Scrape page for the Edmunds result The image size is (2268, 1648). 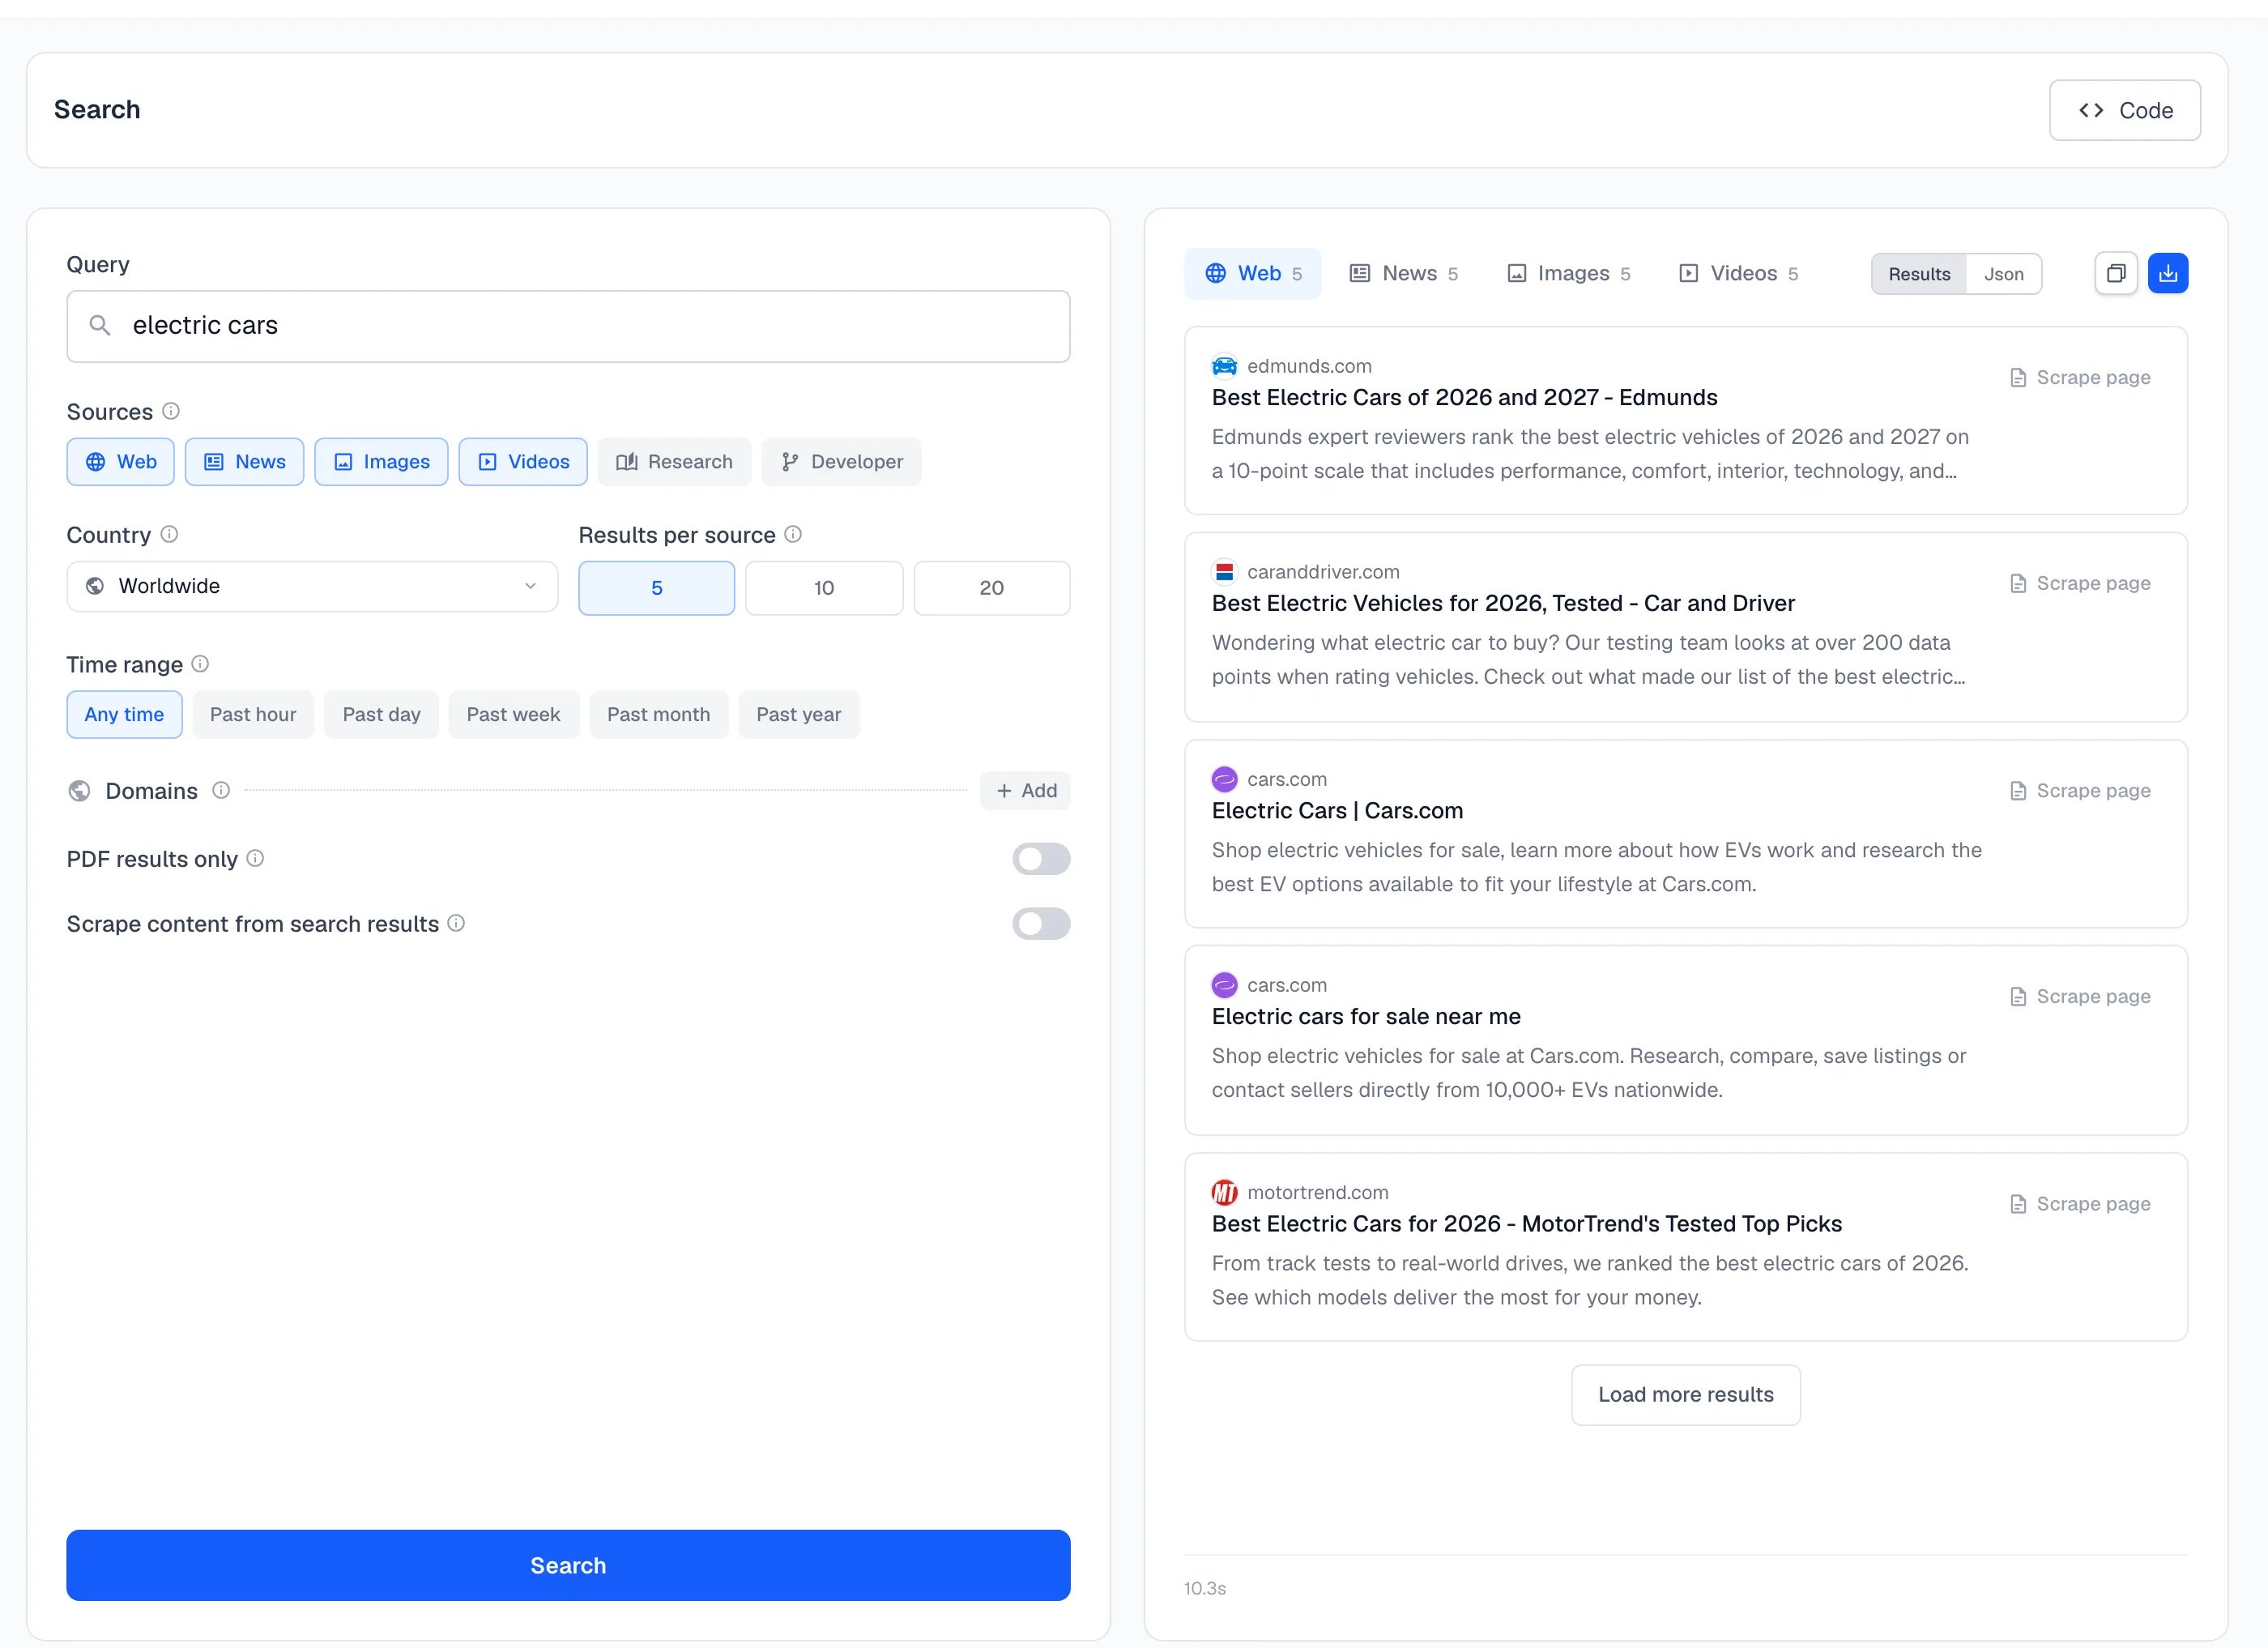tap(2080, 378)
